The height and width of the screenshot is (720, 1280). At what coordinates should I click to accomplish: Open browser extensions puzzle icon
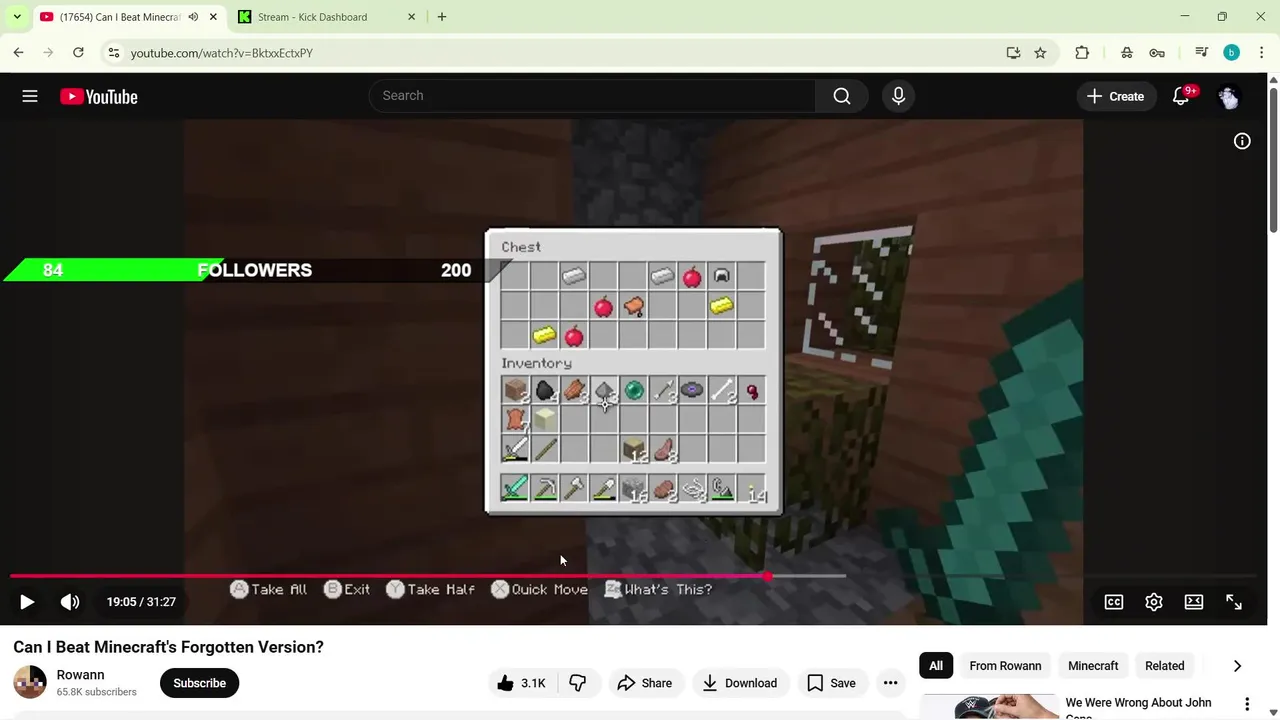(1082, 53)
